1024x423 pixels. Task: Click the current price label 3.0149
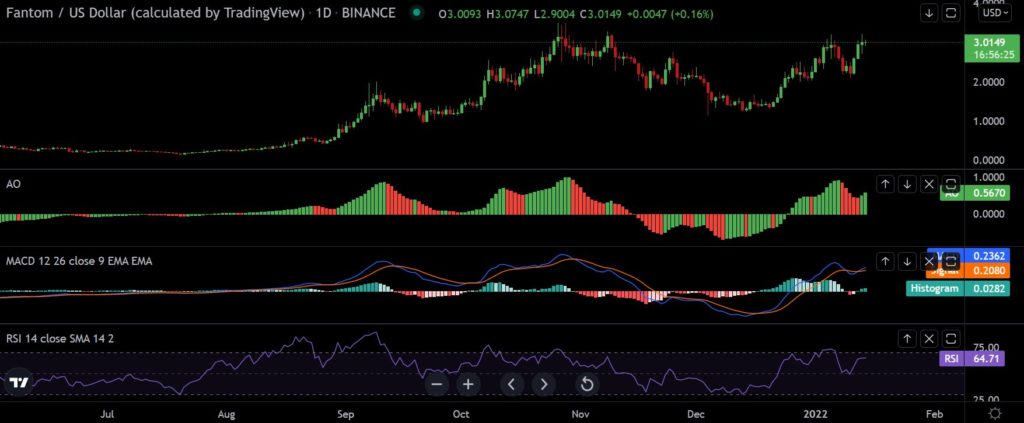tap(987, 44)
